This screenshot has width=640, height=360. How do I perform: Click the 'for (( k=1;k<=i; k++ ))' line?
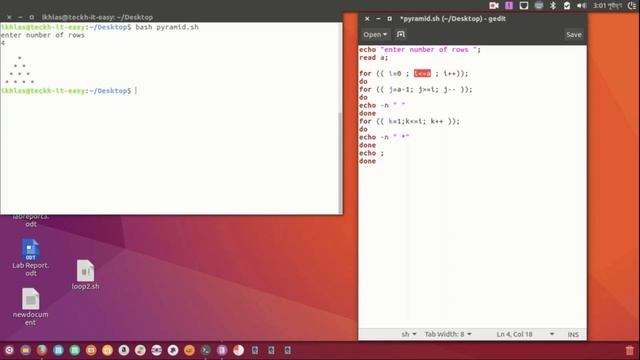[x=409, y=121]
